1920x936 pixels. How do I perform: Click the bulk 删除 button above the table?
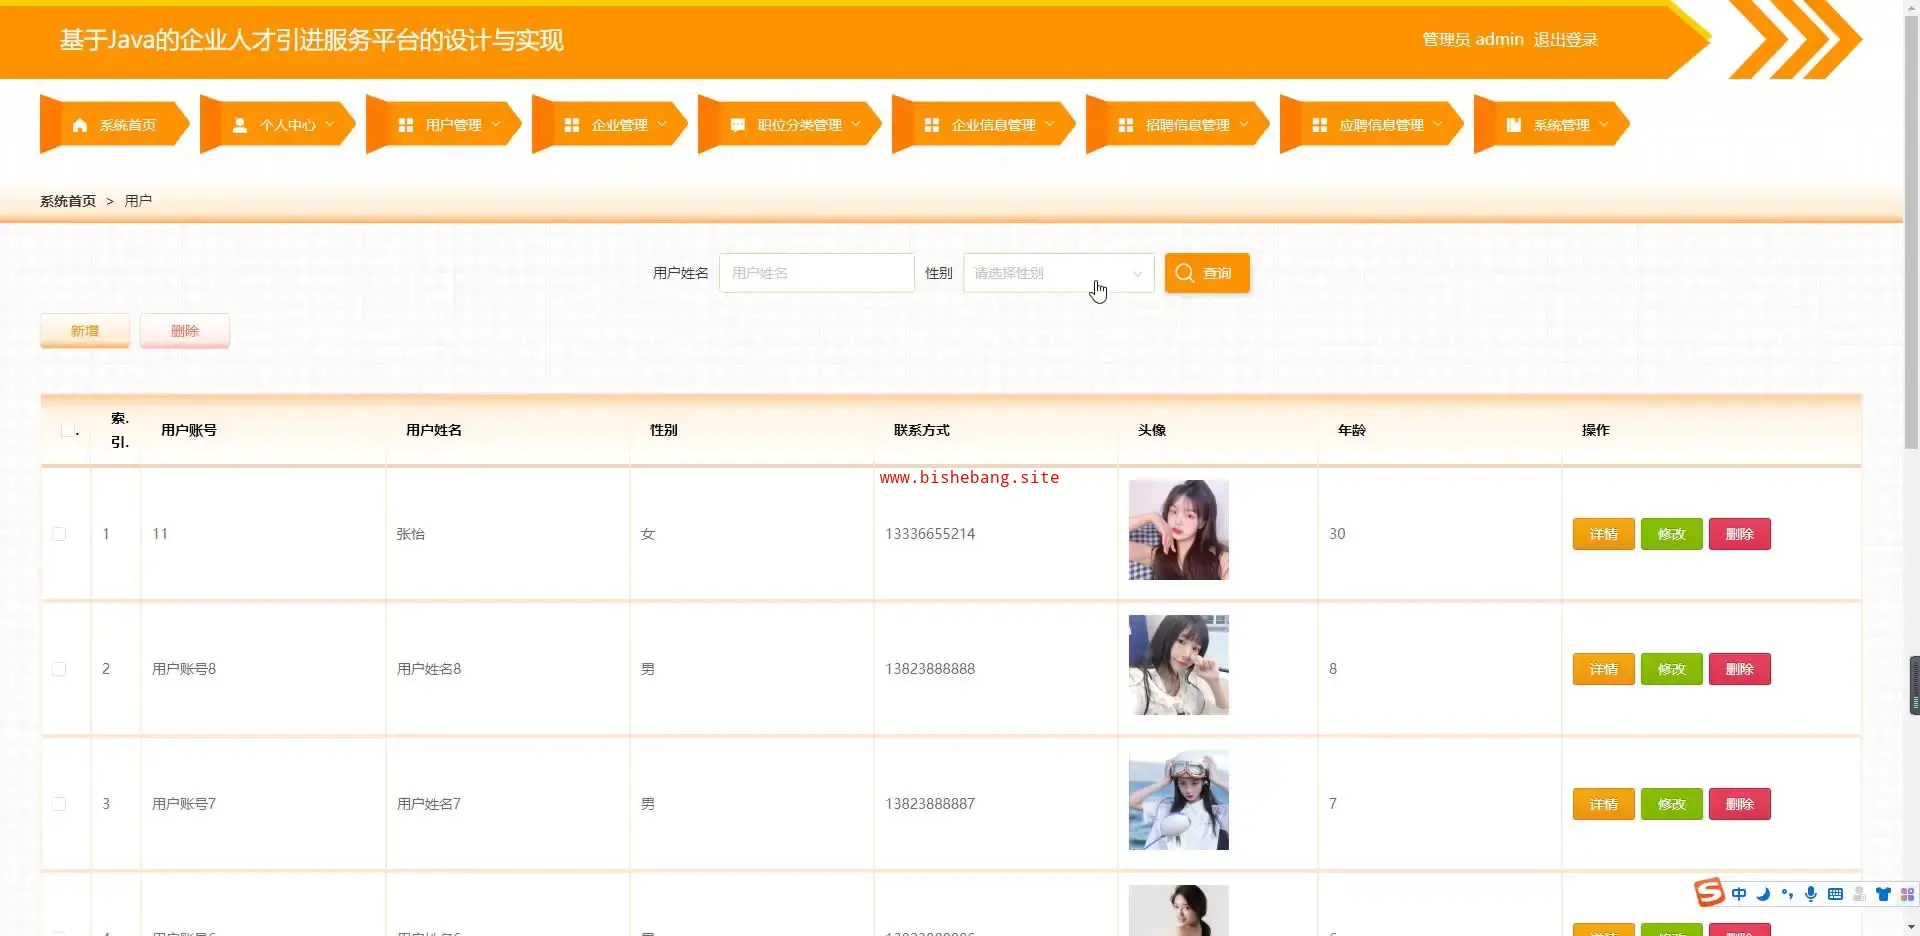click(x=185, y=330)
